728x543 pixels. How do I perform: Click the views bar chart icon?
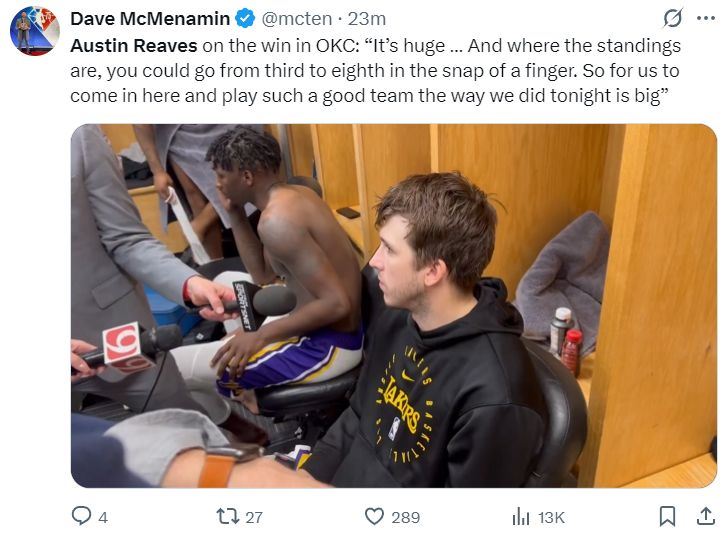[x=521, y=517]
